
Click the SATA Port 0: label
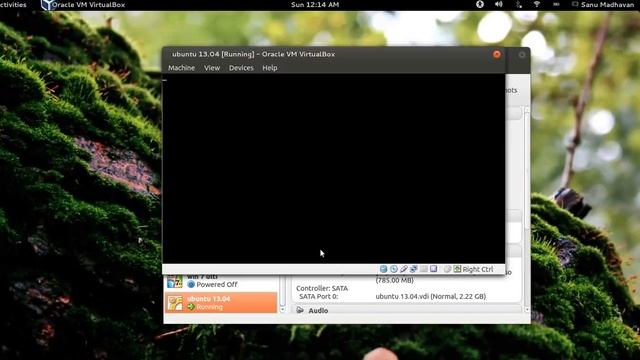click(x=318, y=296)
